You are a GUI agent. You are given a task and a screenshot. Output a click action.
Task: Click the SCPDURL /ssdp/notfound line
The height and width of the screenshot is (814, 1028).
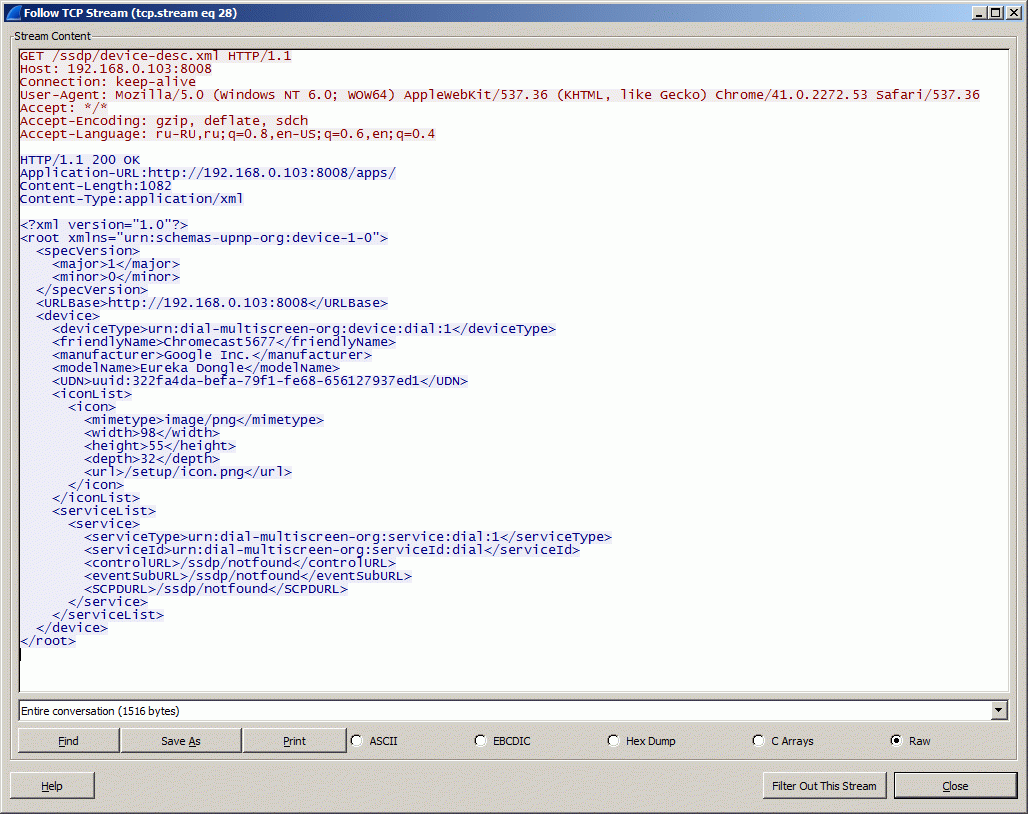tap(216, 589)
